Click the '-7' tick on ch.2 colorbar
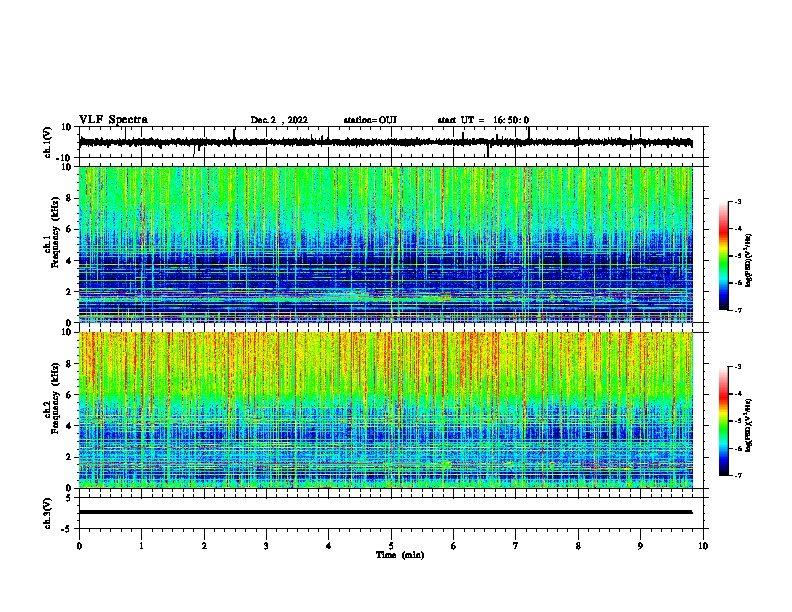Screen dimensions: 792x612 (x=737, y=475)
